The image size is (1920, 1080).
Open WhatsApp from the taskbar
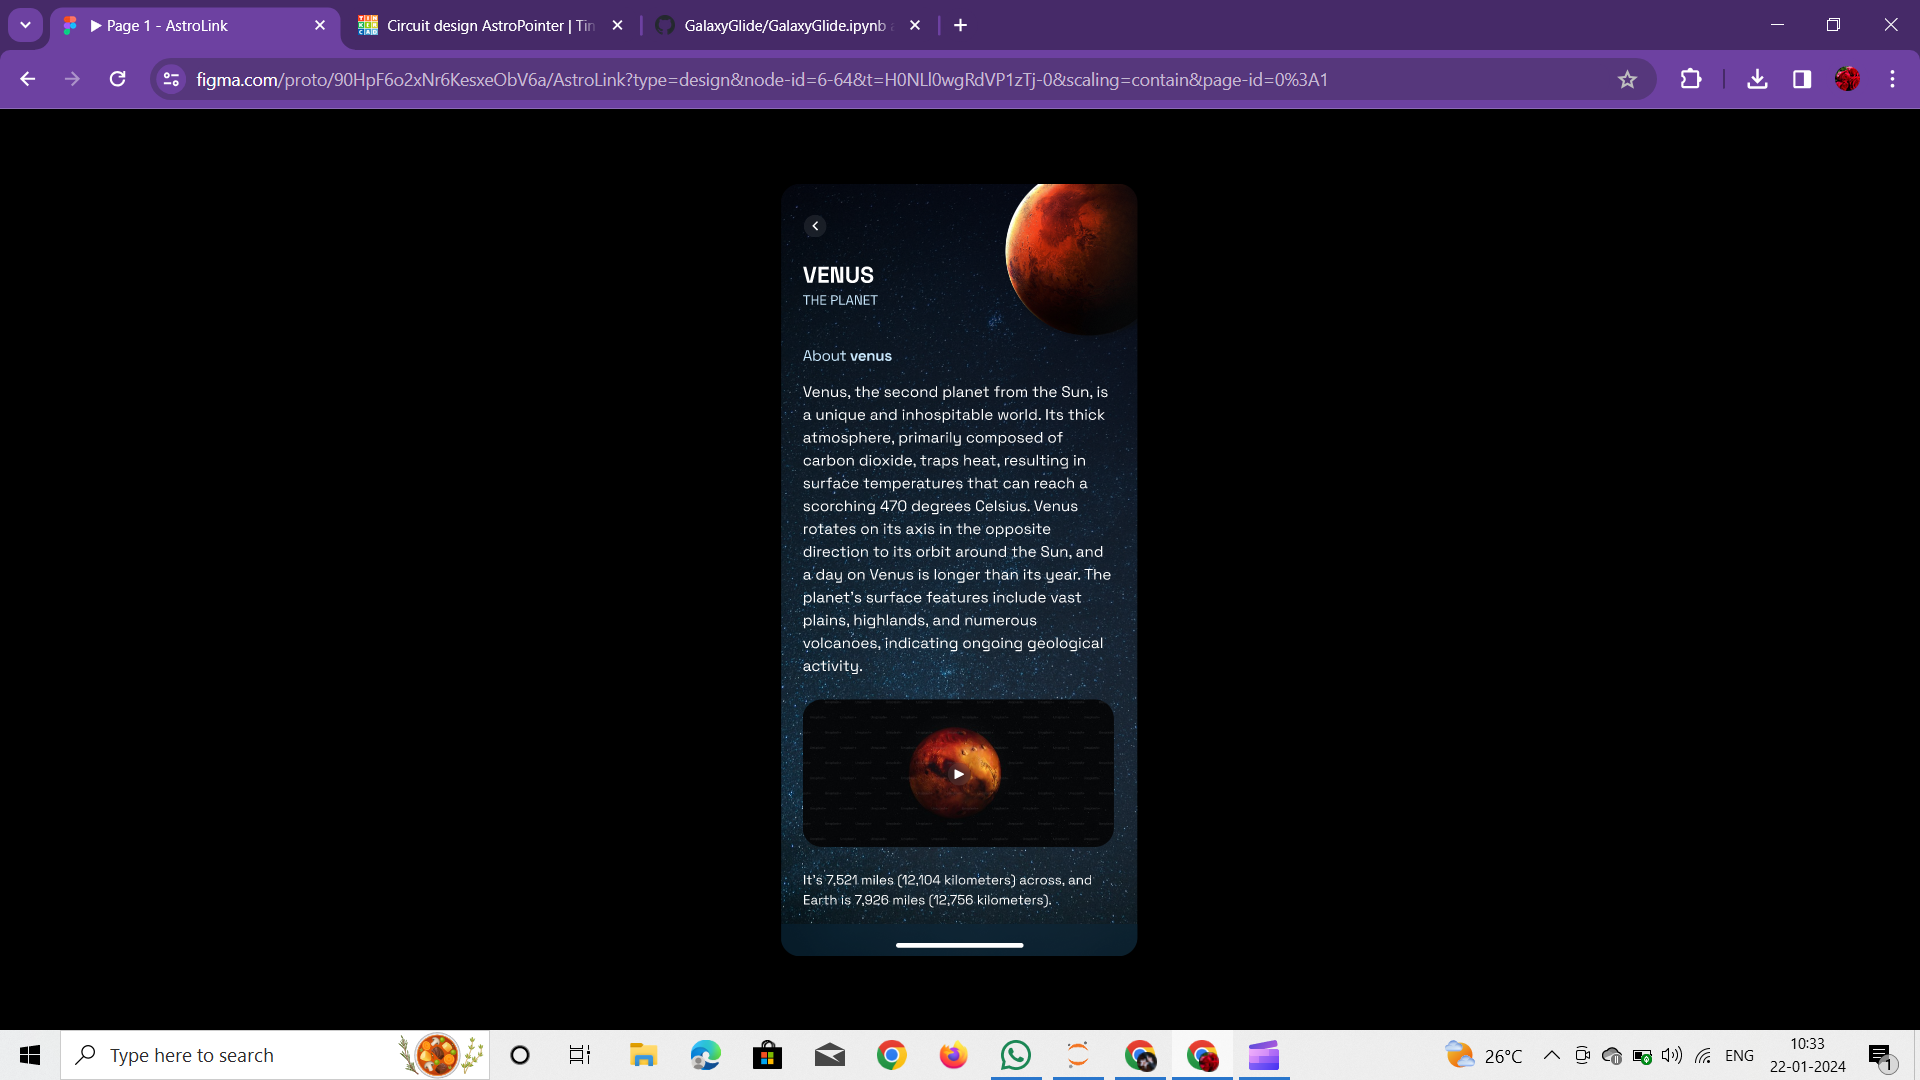1015,1055
